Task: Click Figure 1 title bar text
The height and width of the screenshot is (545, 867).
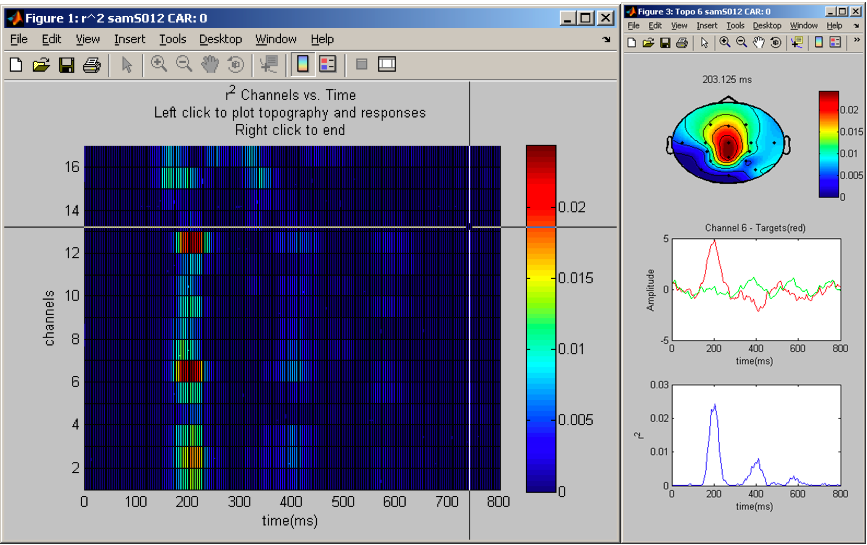Action: (116, 18)
